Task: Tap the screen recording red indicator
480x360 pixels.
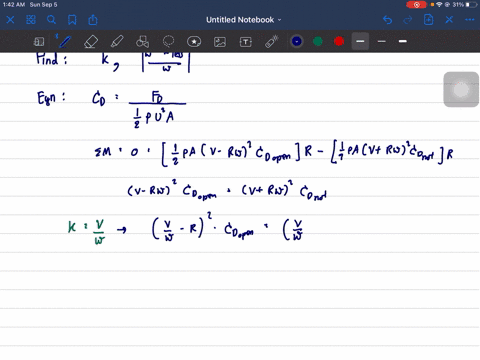Action: pos(416,5)
